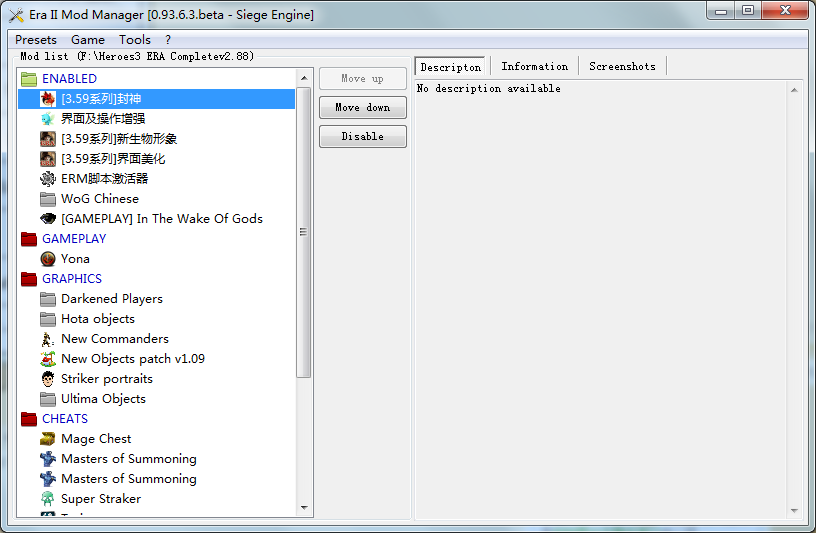Click the New Commanders figure icon
816x533 pixels.
pos(48,339)
